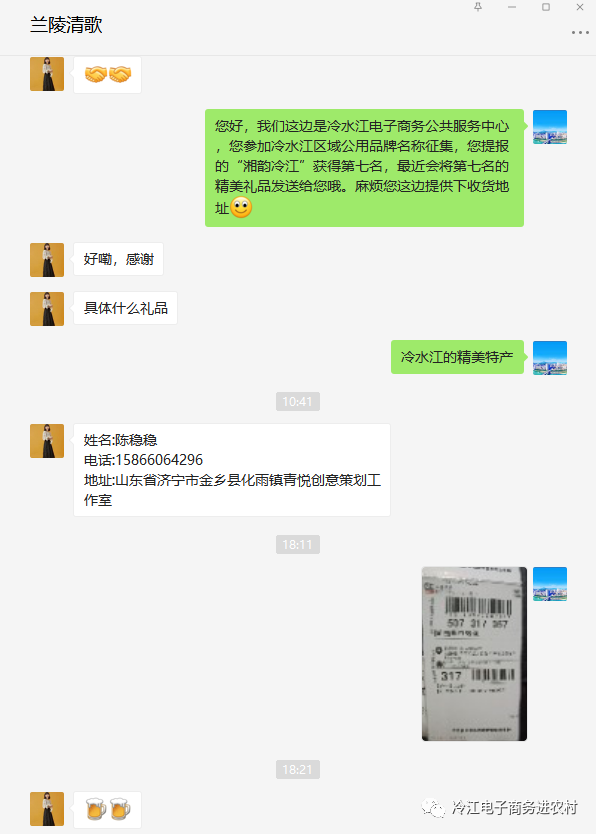Viewport: 596px width, 834px height.
Task: Click sender avatar beside shipping label image
Action: 550,584
